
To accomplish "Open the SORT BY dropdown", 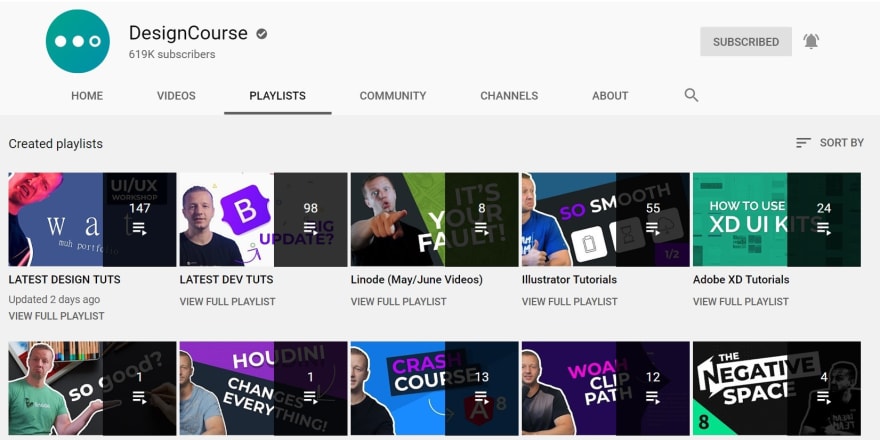I will pyautogui.click(x=829, y=143).
